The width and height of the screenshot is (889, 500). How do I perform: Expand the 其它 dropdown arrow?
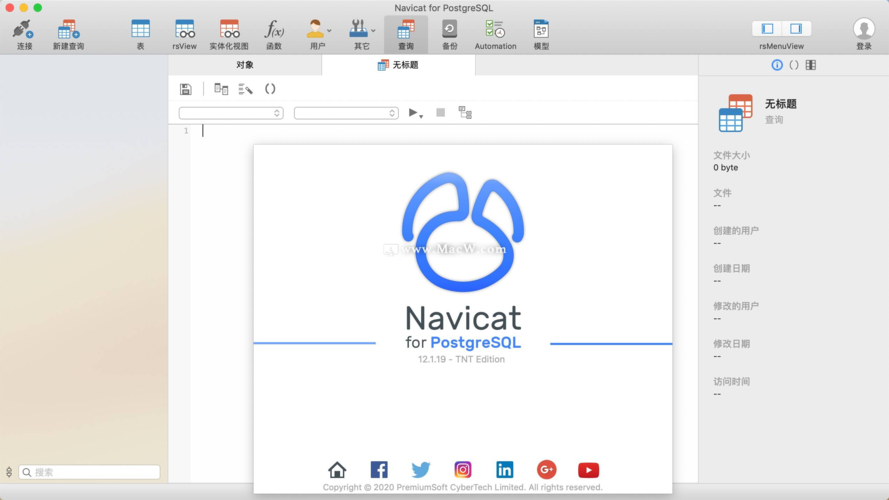(x=373, y=31)
